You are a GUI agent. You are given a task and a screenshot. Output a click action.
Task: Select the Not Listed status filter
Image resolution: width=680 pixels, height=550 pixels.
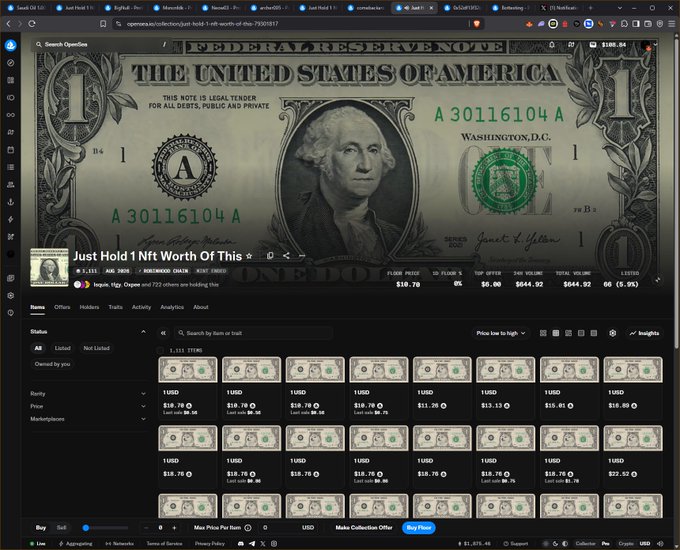[x=96, y=348]
